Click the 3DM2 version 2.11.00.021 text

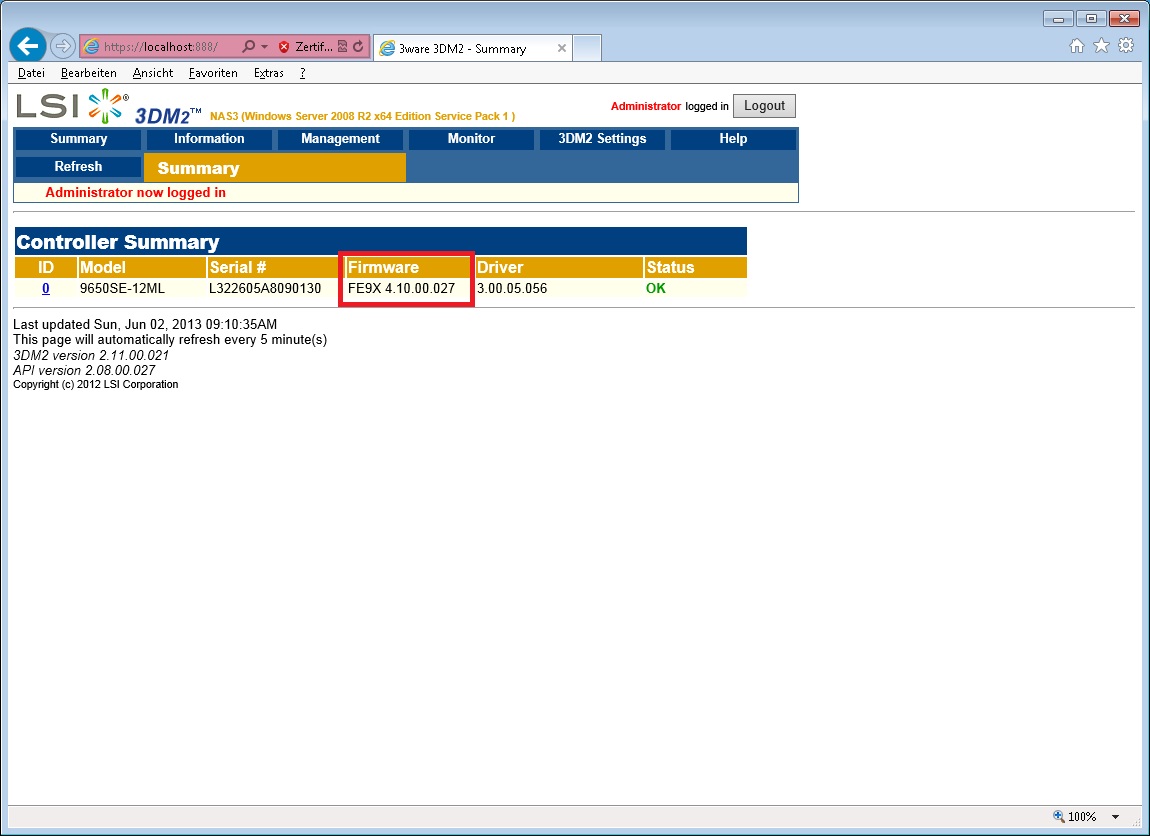[91, 355]
